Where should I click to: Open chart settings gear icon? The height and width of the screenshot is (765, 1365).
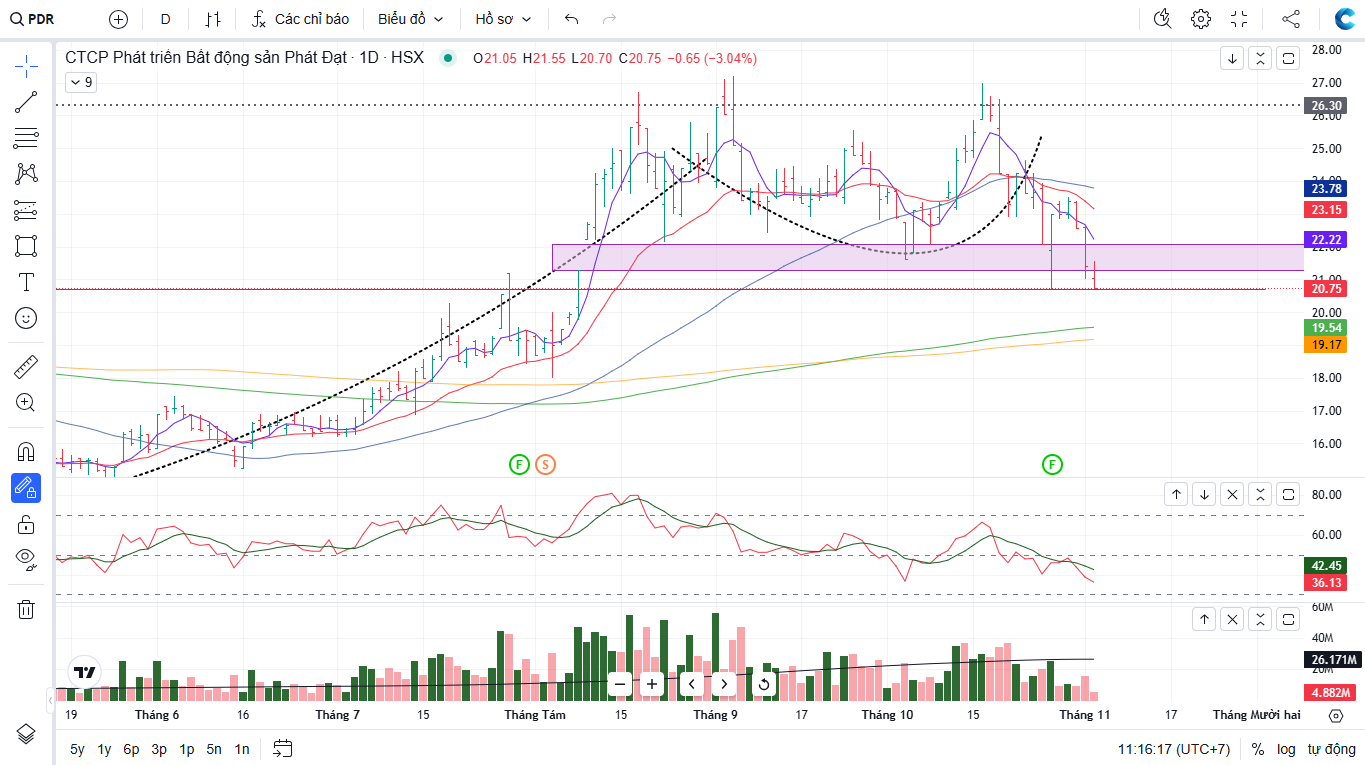pyautogui.click(x=1201, y=19)
